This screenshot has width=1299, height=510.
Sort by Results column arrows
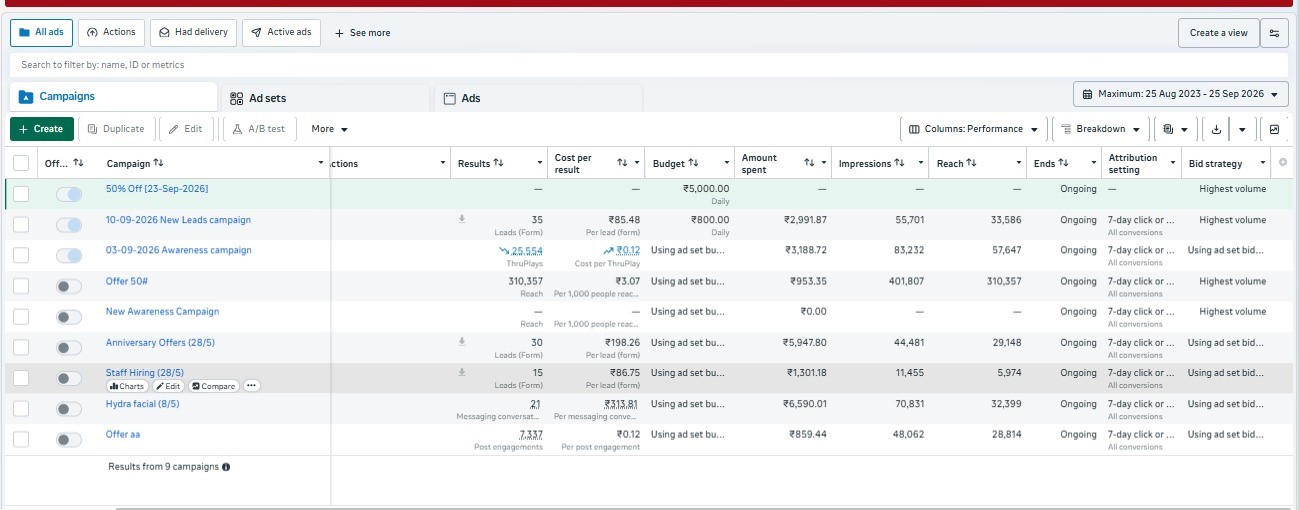pos(498,163)
